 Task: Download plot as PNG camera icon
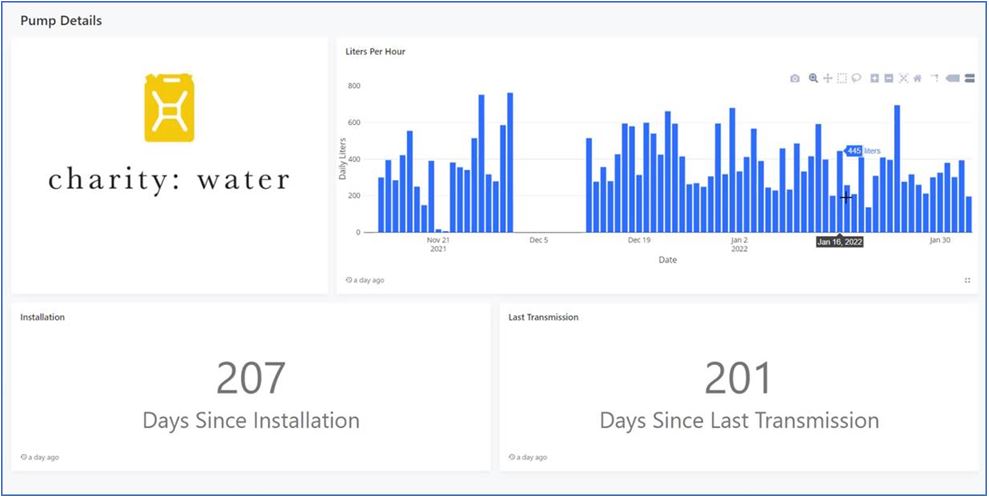click(795, 78)
